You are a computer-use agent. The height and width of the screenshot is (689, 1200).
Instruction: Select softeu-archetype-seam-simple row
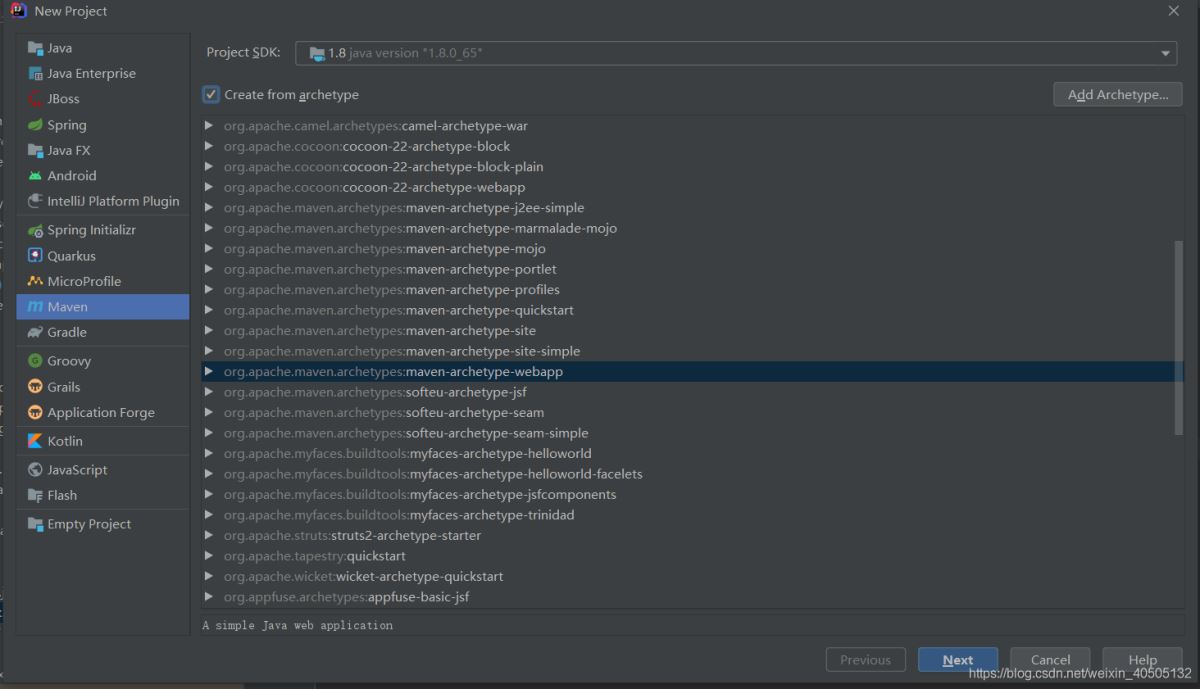coord(692,433)
